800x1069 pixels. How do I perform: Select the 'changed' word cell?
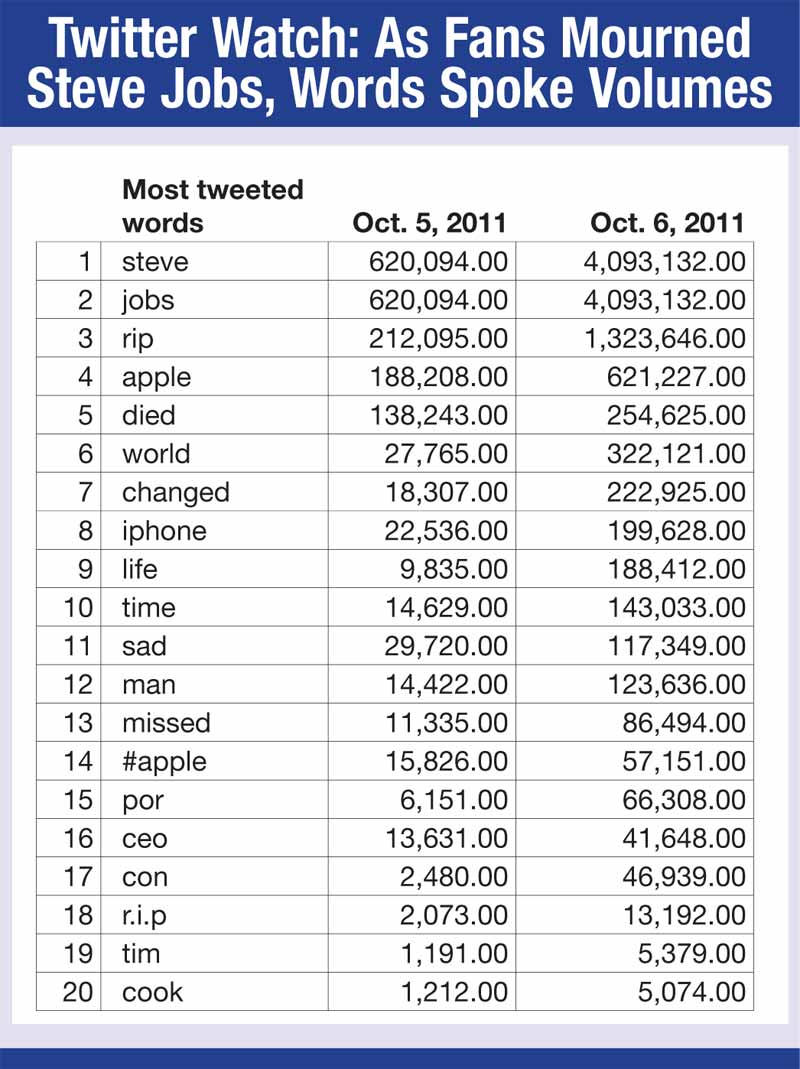pos(175,493)
